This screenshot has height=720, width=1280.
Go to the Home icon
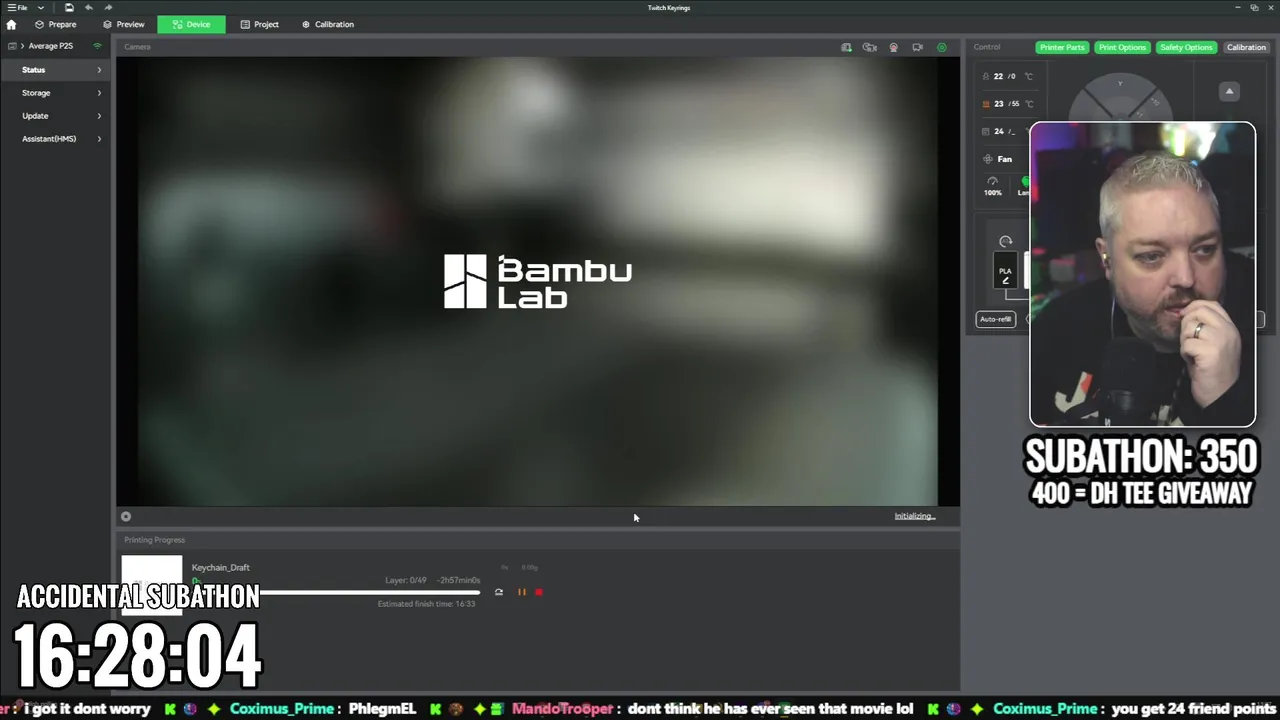[11, 24]
